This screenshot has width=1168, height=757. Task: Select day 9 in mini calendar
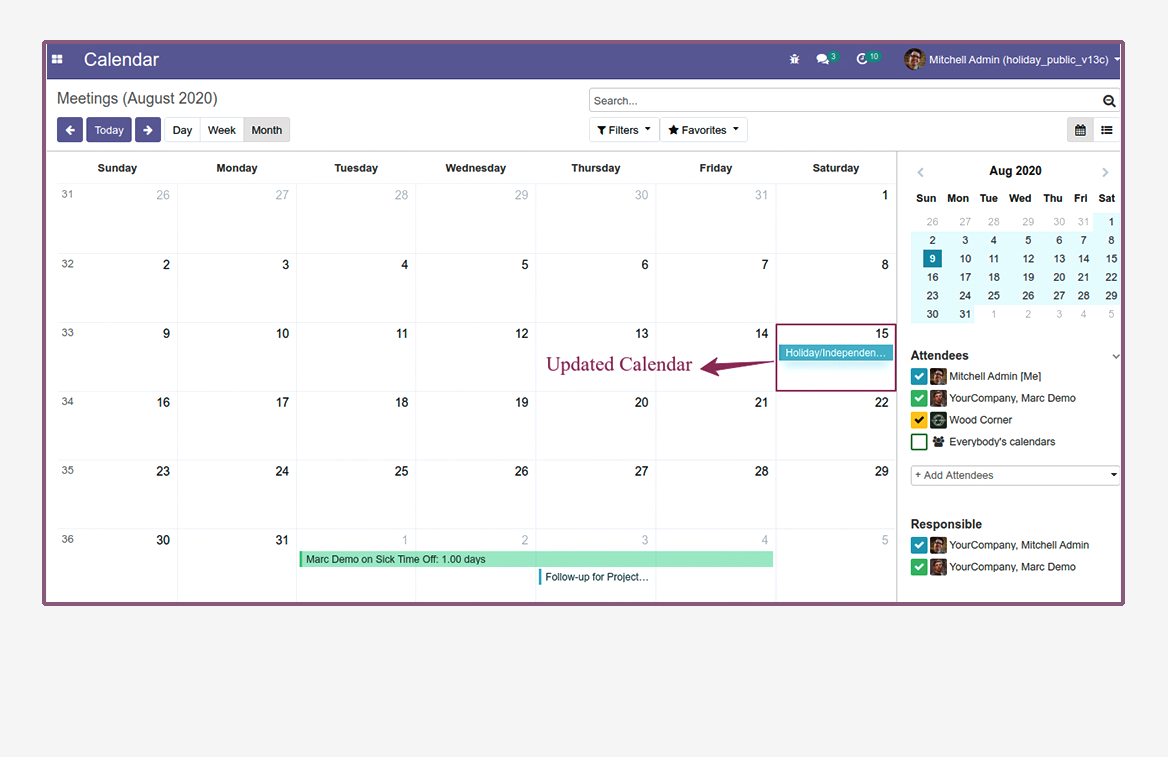point(932,259)
